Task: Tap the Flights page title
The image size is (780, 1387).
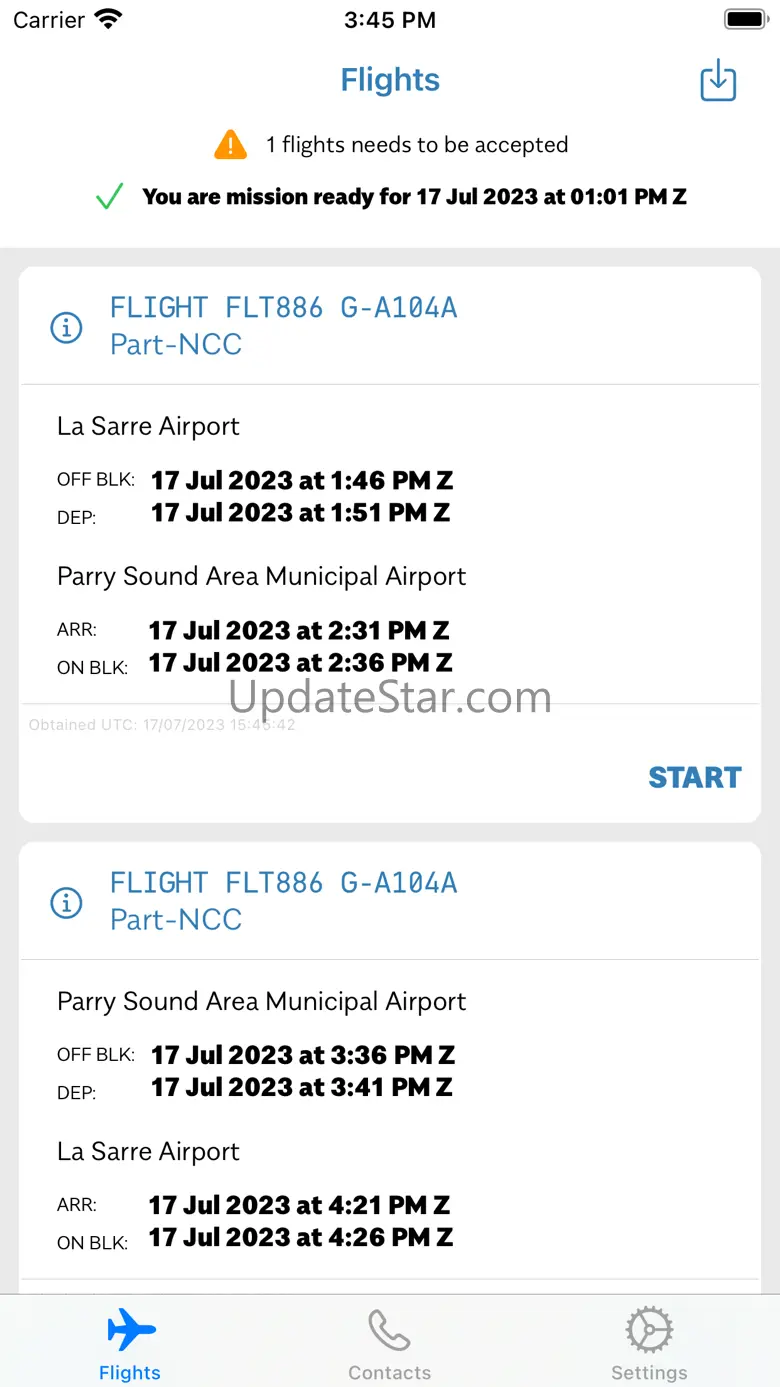Action: 390,80
